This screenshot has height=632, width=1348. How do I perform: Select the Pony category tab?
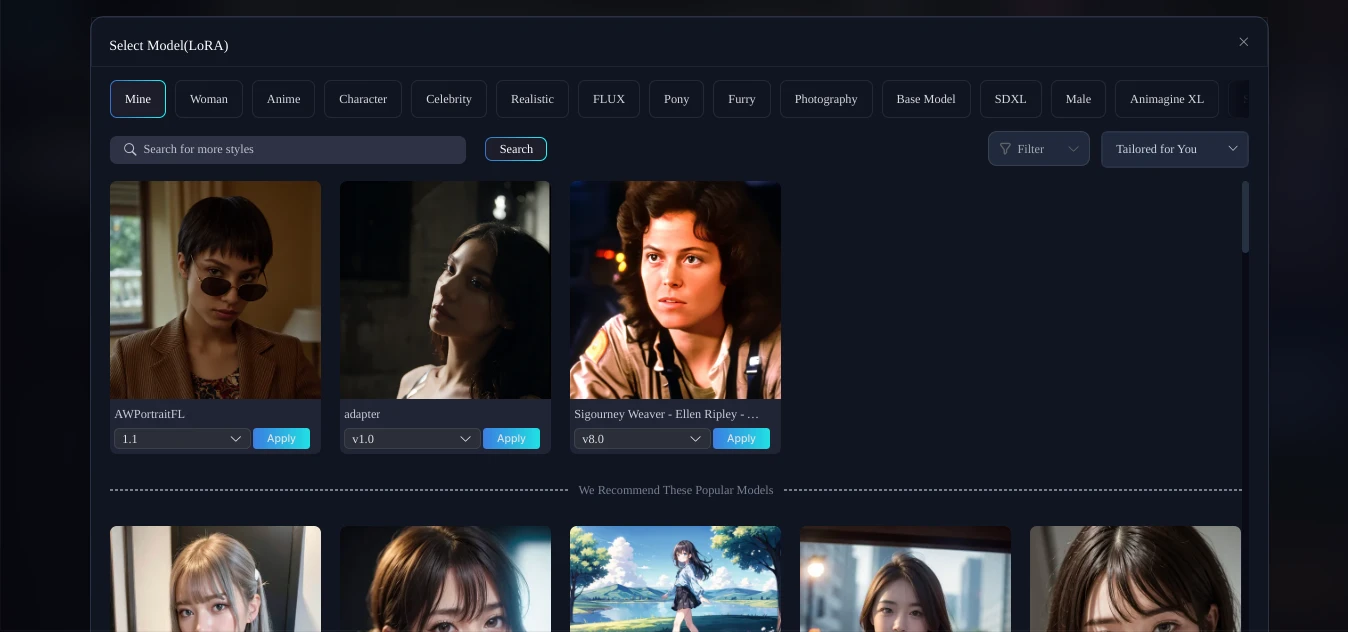pos(677,99)
